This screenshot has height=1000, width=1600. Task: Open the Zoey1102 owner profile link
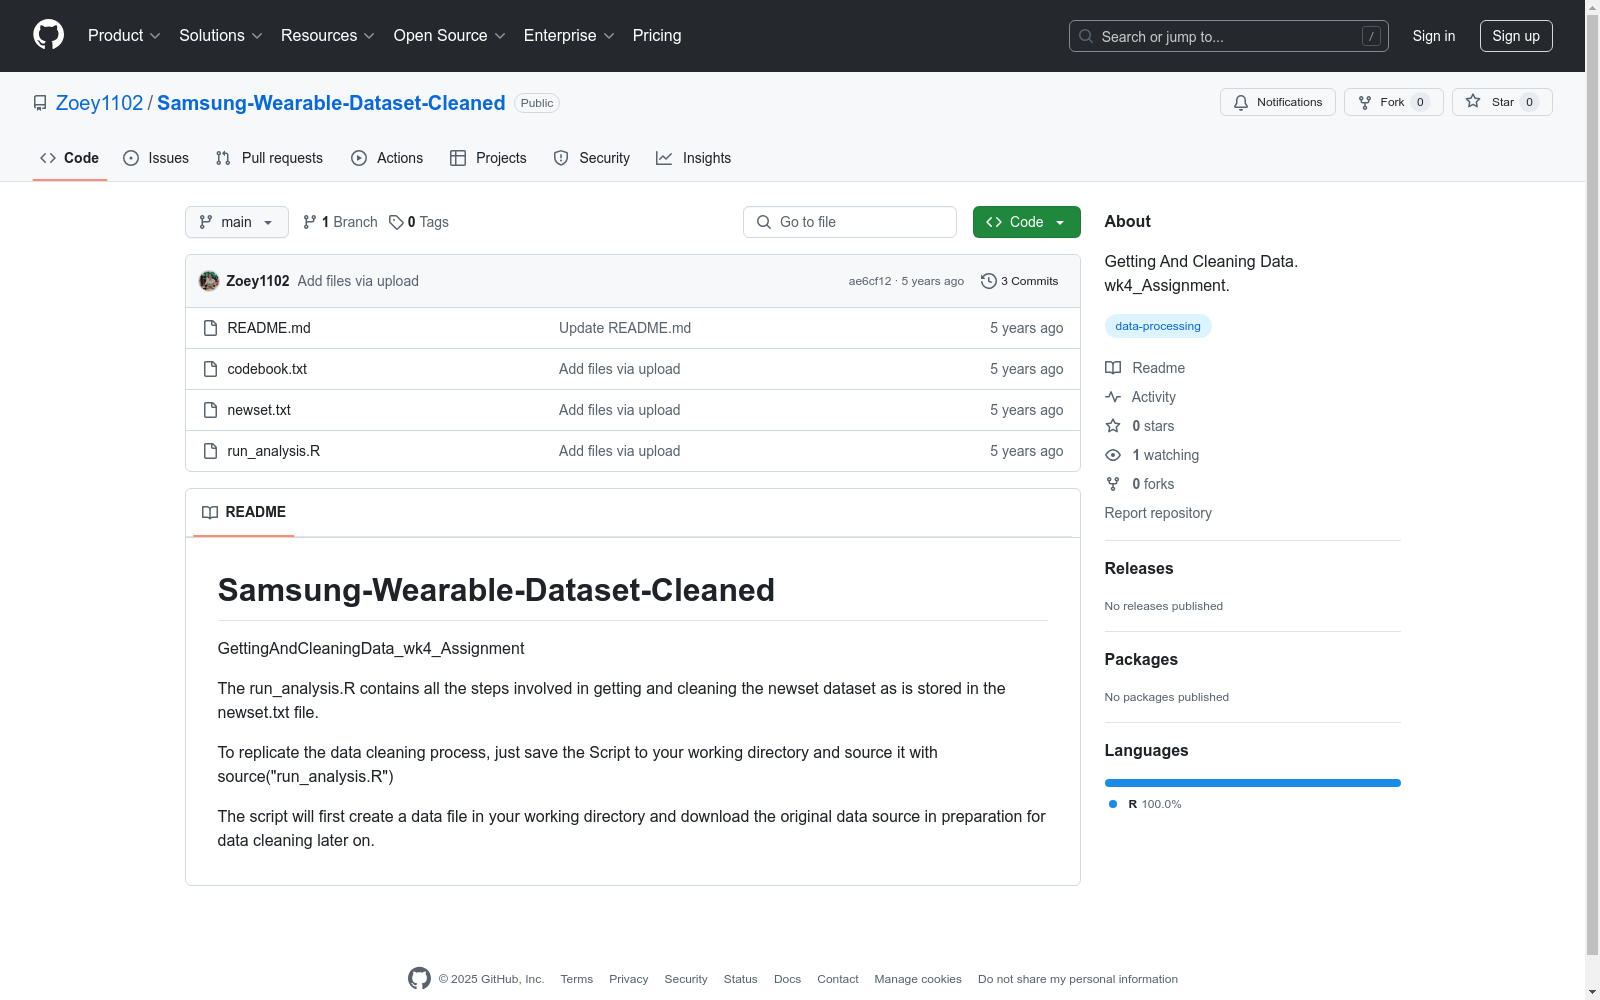coord(100,103)
